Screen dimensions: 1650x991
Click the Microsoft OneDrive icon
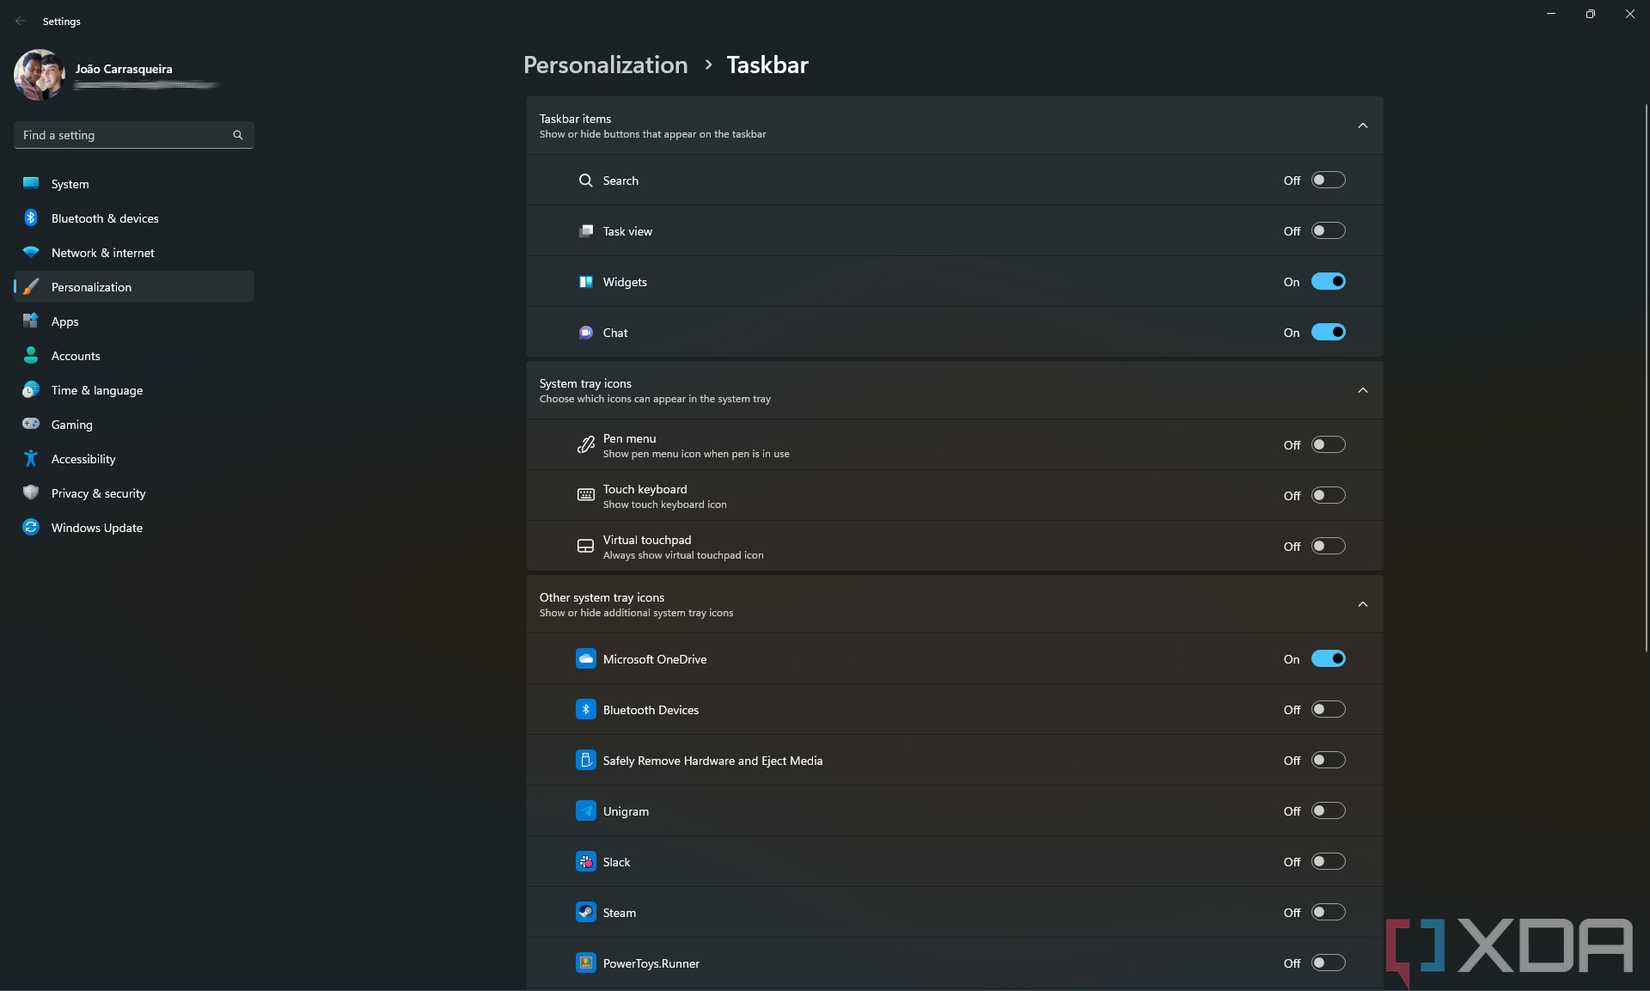[x=585, y=659]
